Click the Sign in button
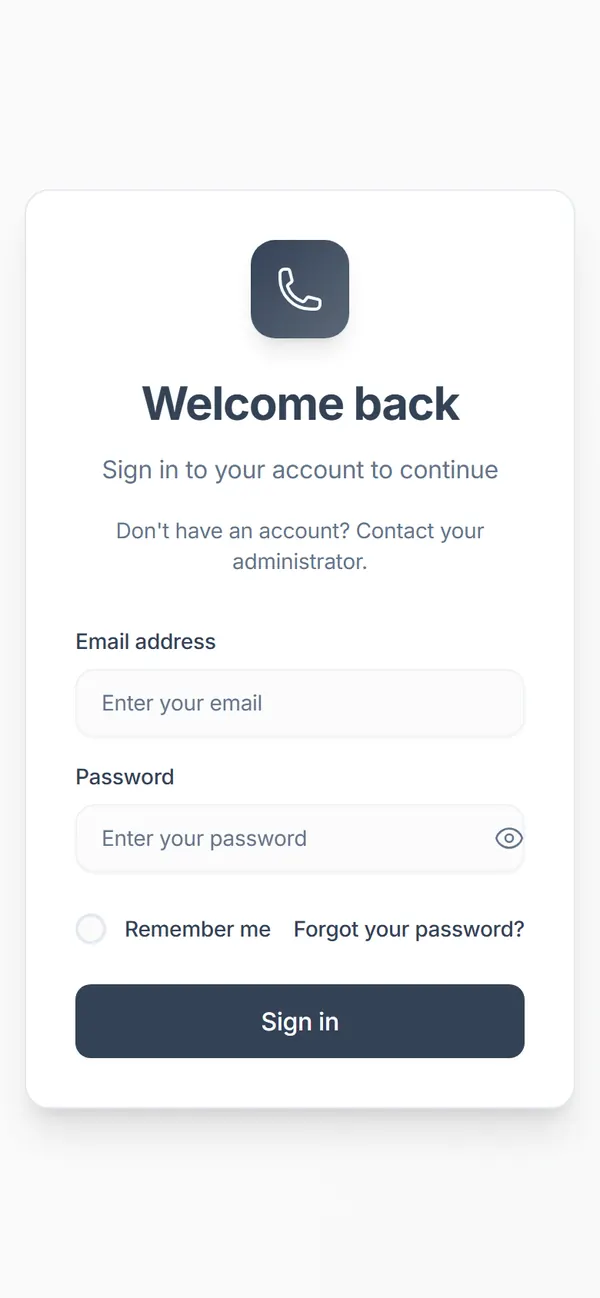Image resolution: width=600 pixels, height=1298 pixels. 300,1021
